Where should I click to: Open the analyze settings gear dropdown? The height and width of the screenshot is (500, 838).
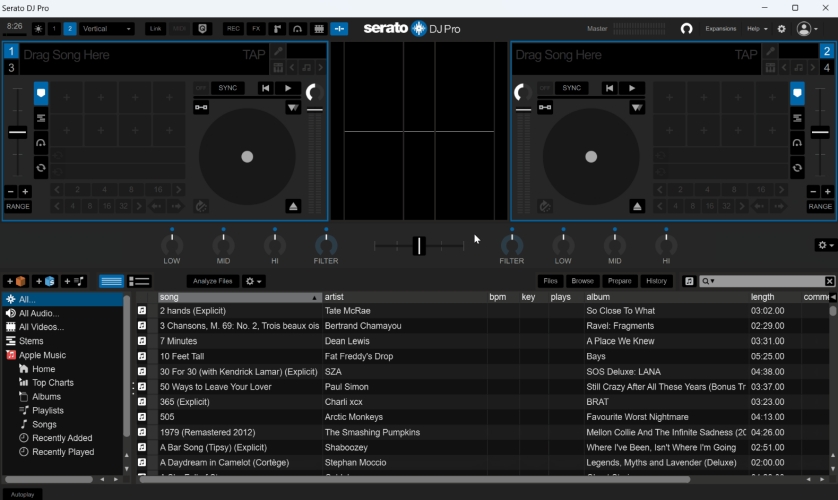tap(253, 281)
